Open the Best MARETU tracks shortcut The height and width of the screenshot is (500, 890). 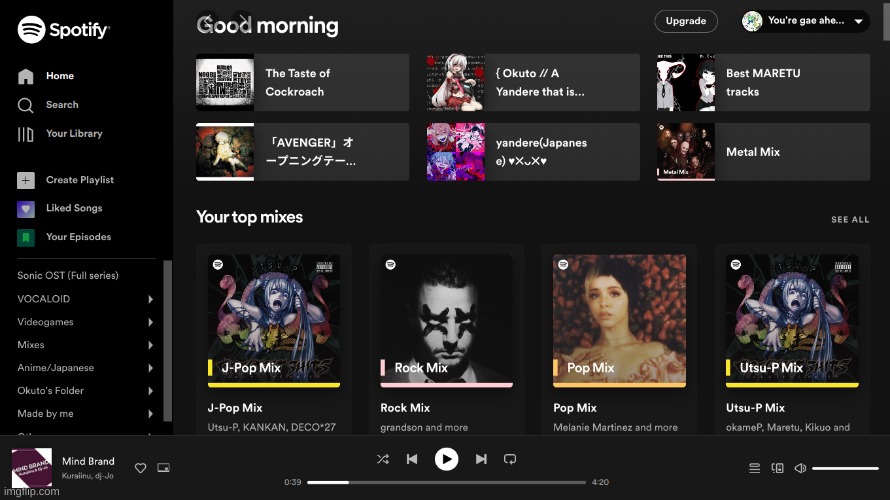[x=763, y=82]
